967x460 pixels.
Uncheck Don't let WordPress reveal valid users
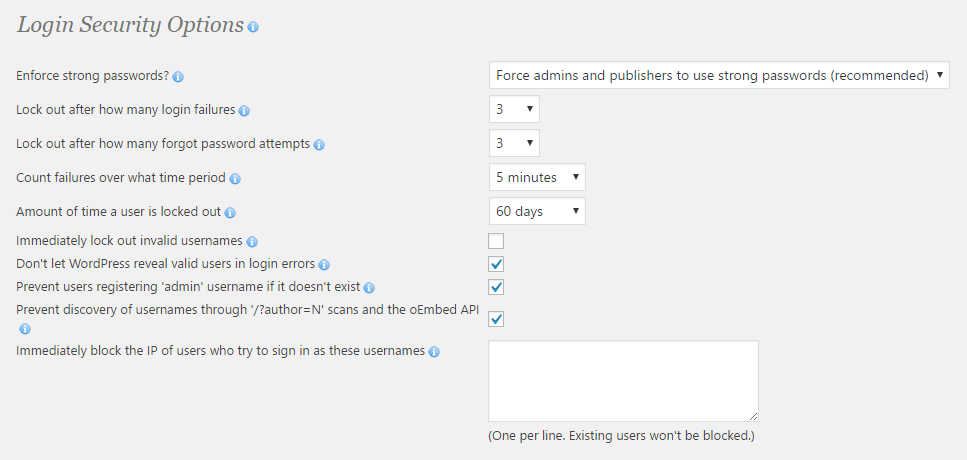point(496,264)
